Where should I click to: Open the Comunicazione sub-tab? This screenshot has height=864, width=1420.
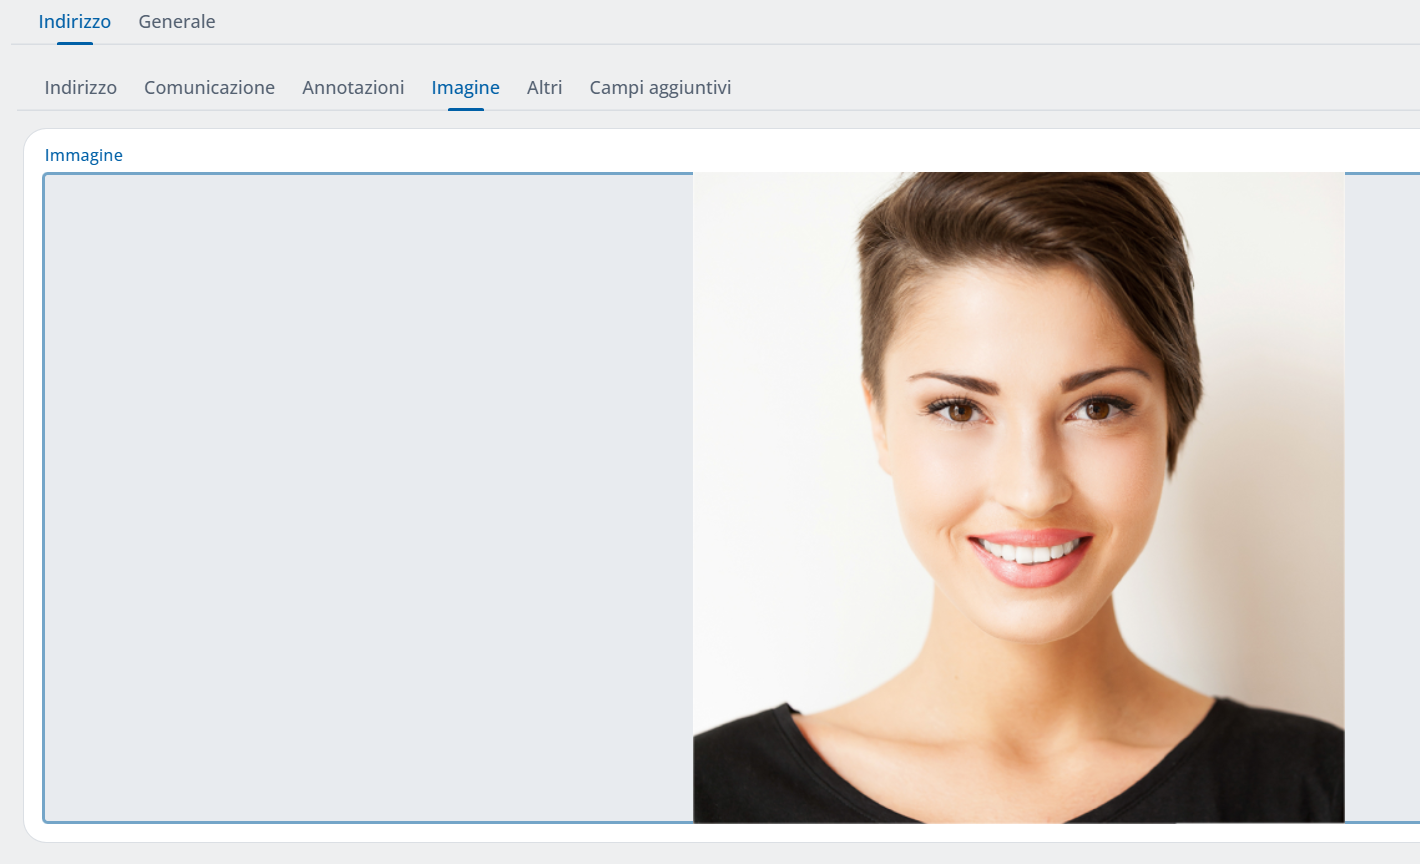pos(209,87)
